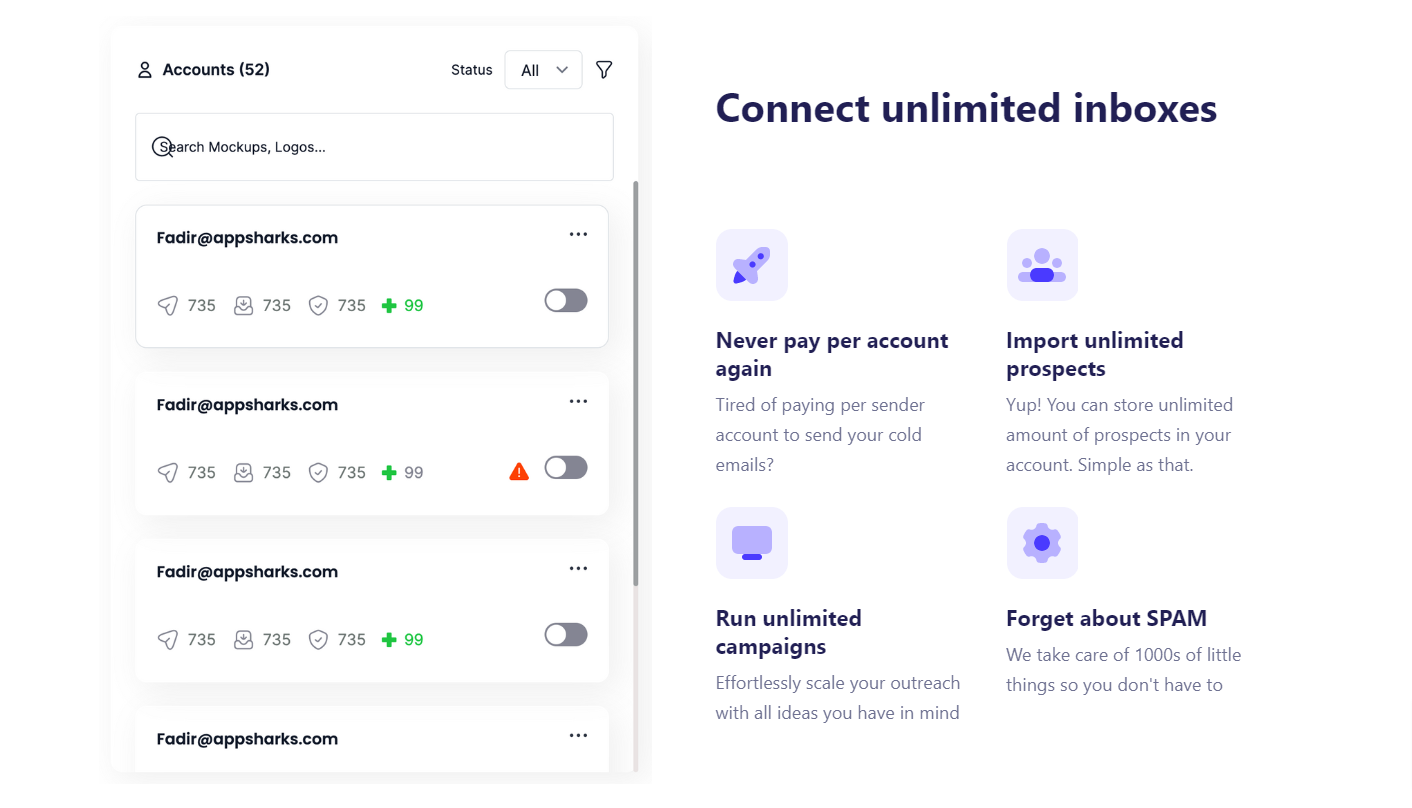Image resolution: width=1412 pixels, height=808 pixels.
Task: Click the shield icon on first card
Action: [x=318, y=306]
